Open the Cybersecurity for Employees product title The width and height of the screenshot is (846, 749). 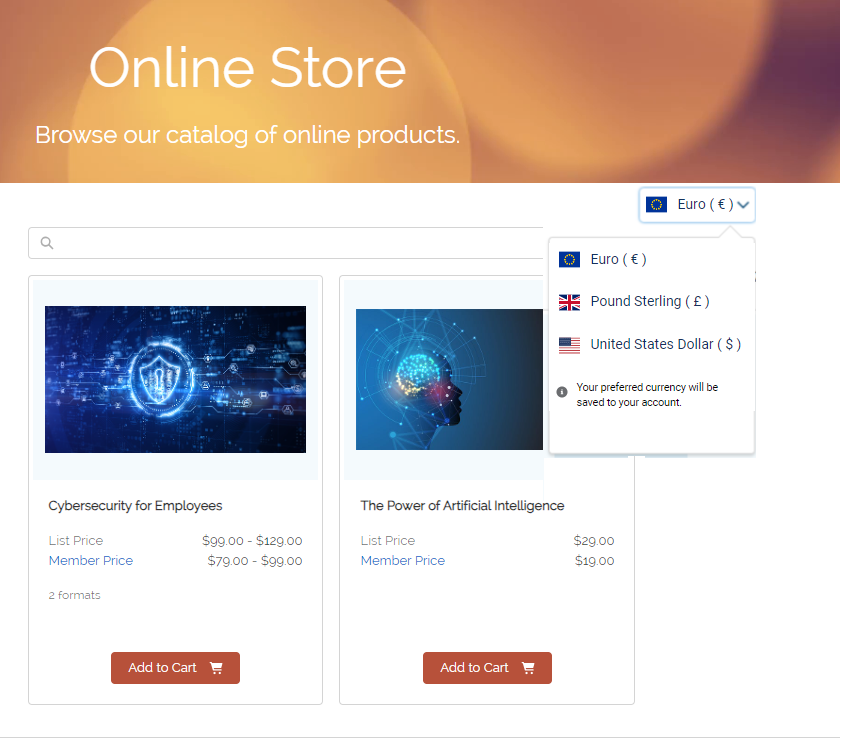pos(135,506)
